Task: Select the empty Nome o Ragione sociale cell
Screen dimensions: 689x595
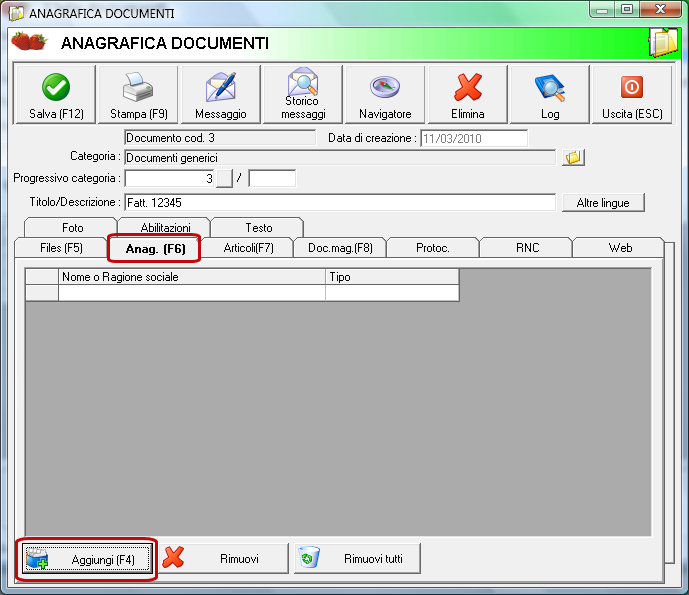Action: 192,293
